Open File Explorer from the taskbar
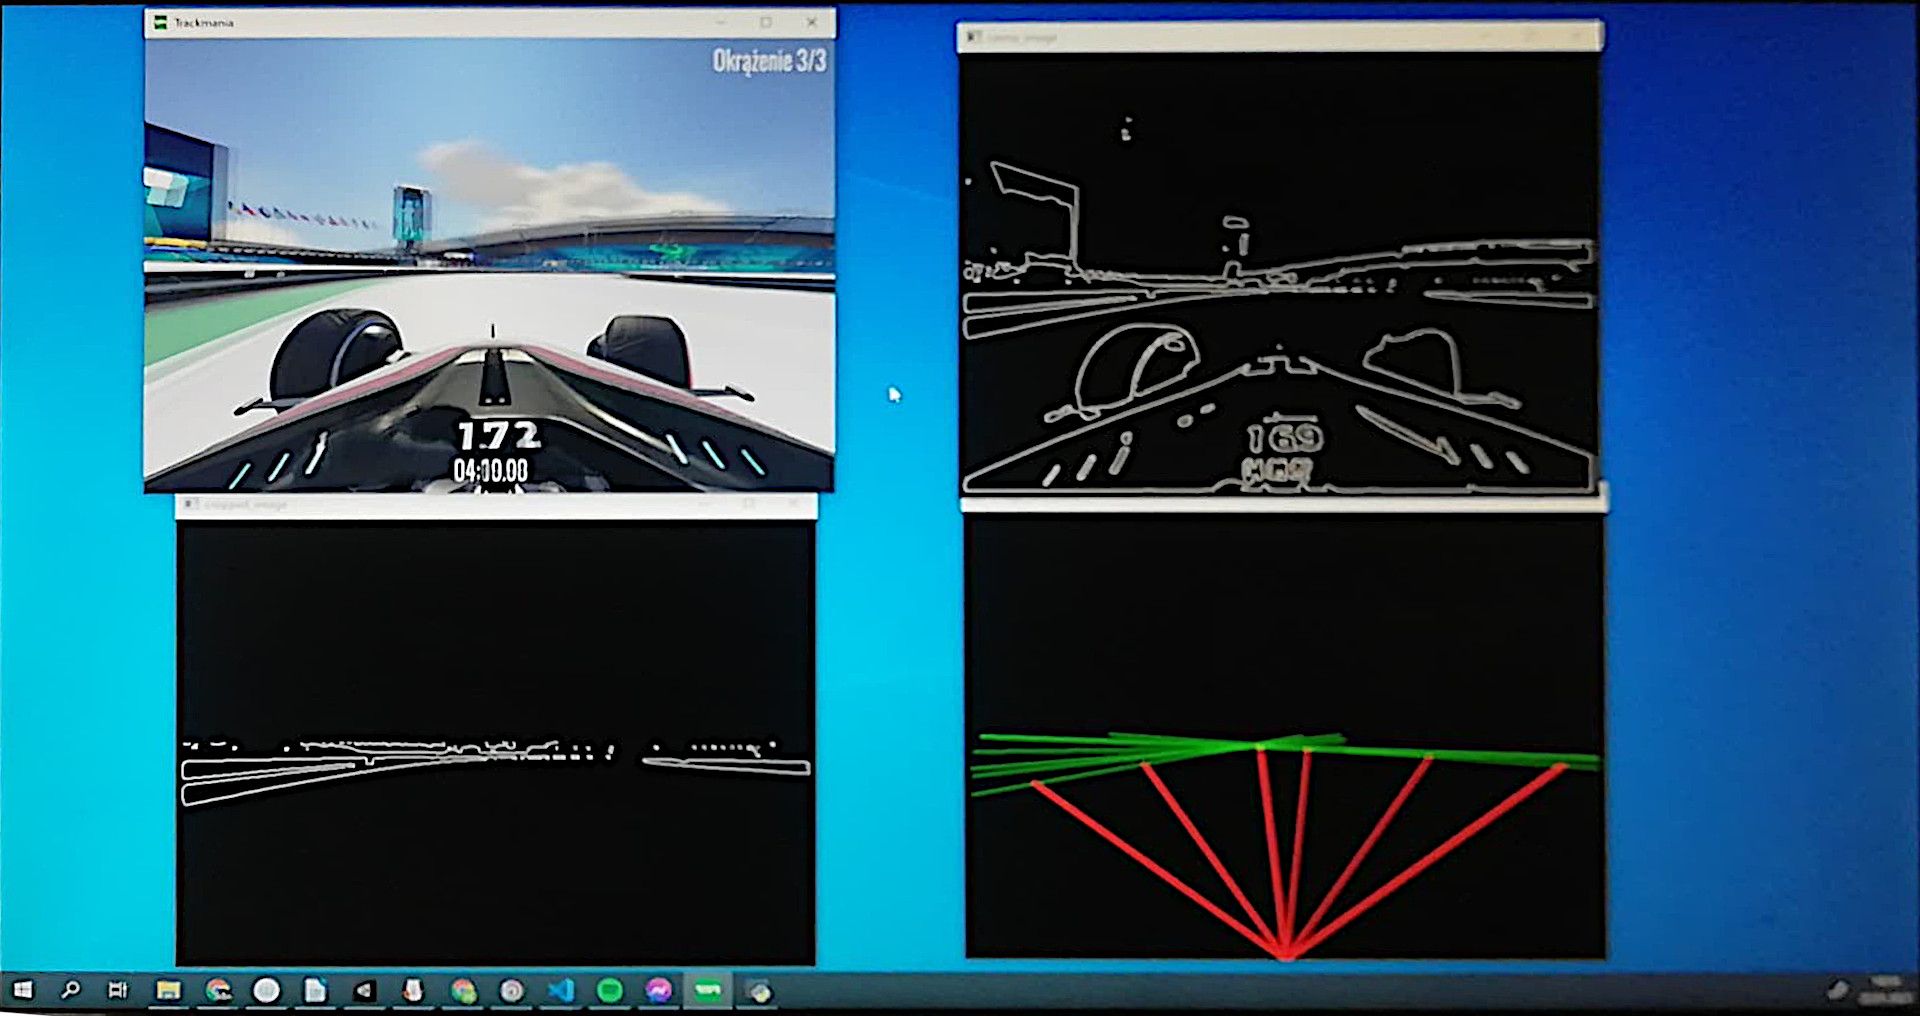The height and width of the screenshot is (1016, 1920). (168, 990)
